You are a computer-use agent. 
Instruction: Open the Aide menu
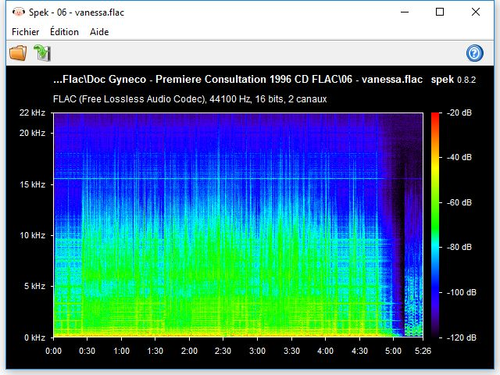(99, 32)
